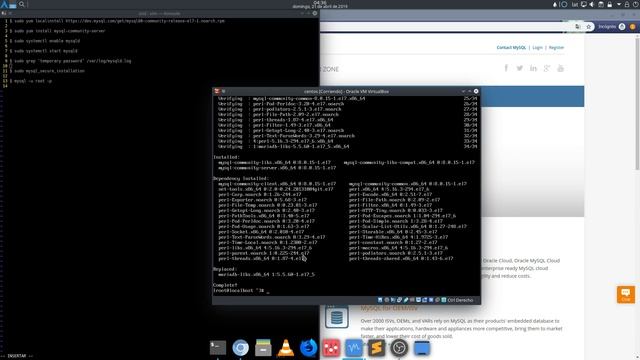
Task: Click the padlock lock-screen icon in the top panel
Action: tap(627, 4)
